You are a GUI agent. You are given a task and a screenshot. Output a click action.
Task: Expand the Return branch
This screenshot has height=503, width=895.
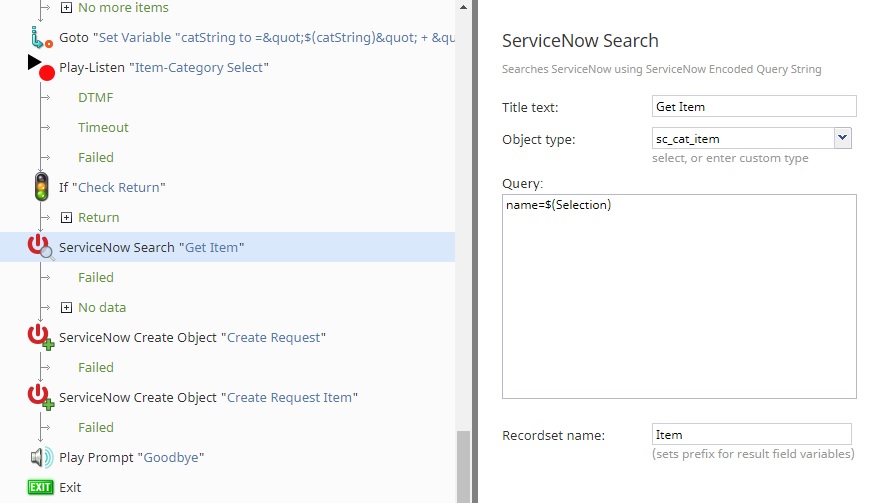[66, 218]
